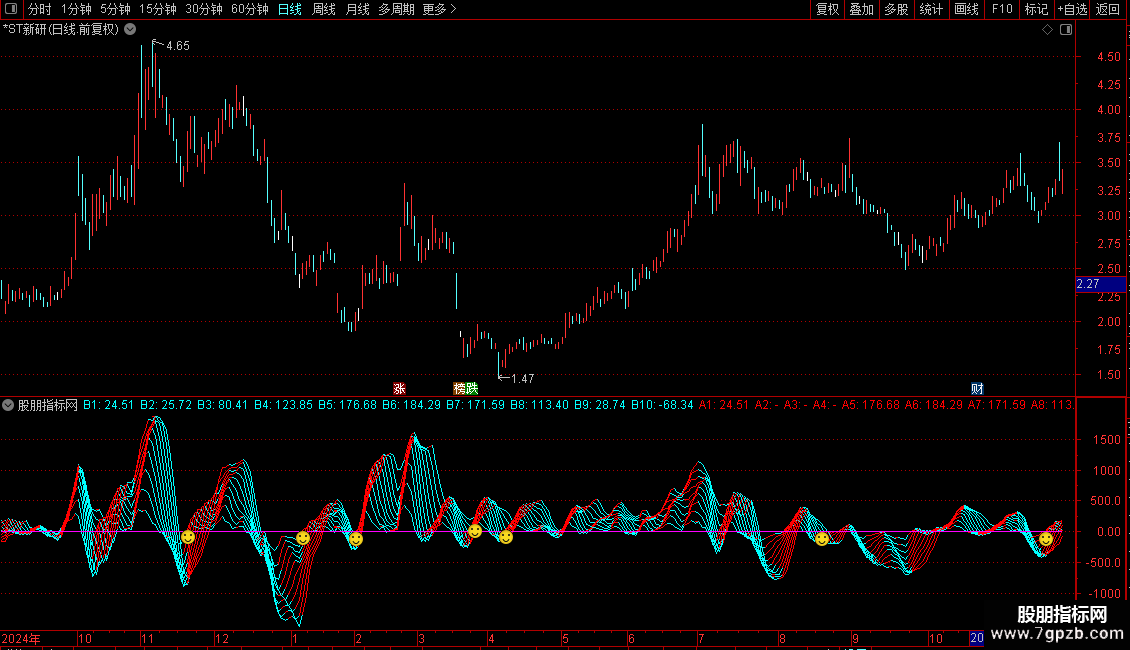Click the smiley signal in early April
1130x650 pixels.
click(x=506, y=537)
